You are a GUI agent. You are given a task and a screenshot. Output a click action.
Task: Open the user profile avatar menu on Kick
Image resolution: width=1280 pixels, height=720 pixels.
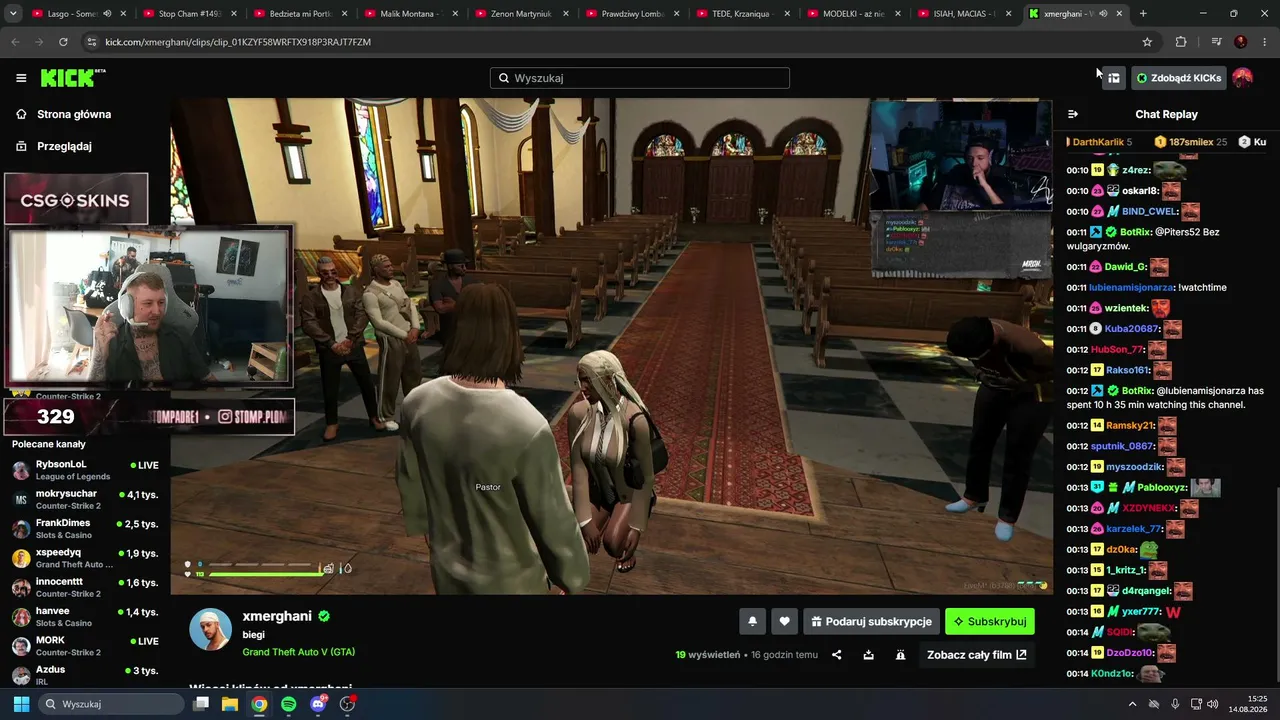click(x=1242, y=78)
